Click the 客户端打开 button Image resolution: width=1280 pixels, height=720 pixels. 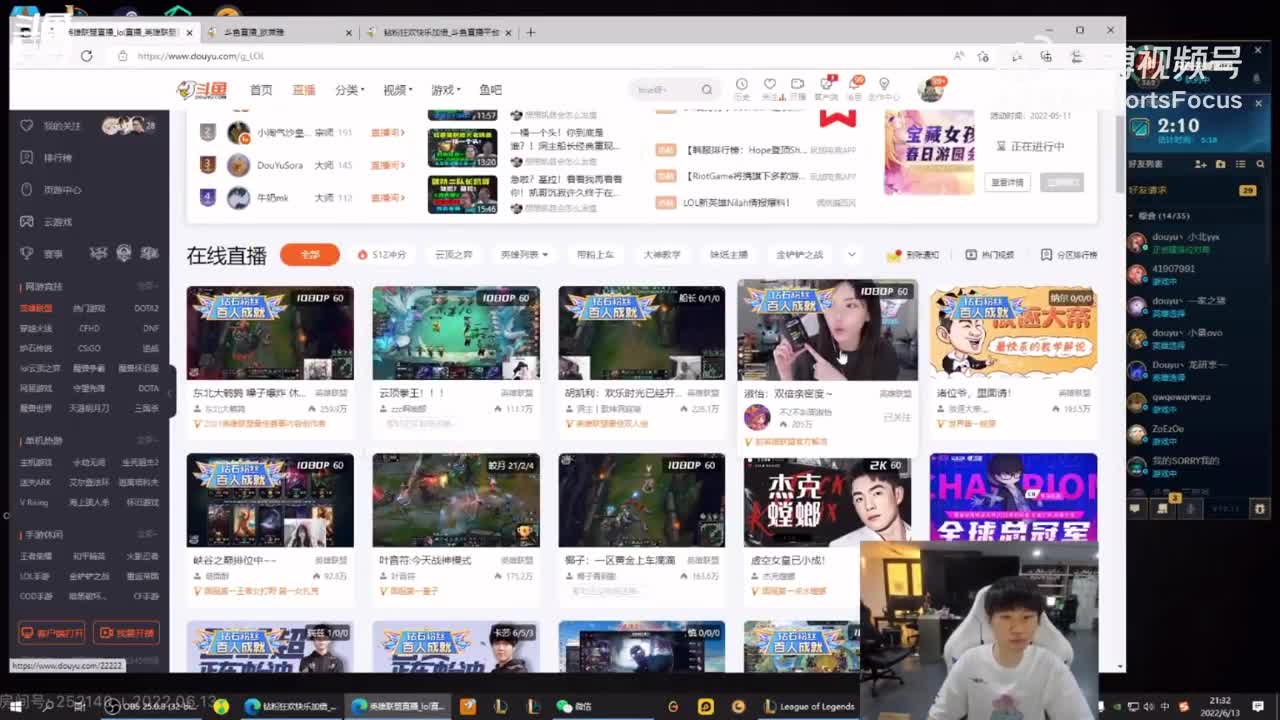pyautogui.click(x=52, y=633)
